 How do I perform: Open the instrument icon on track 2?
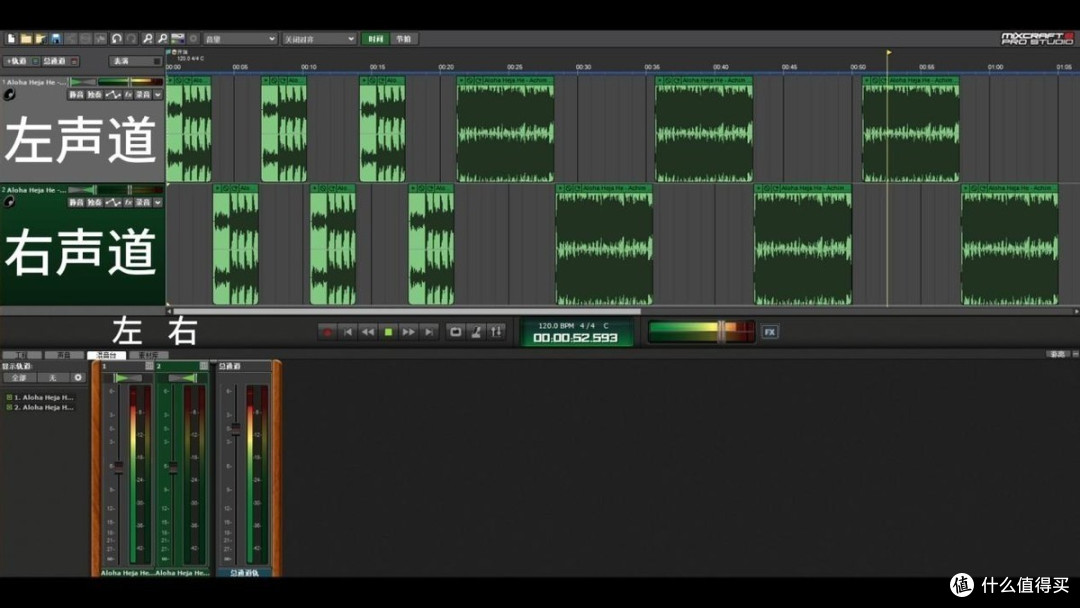[9, 201]
